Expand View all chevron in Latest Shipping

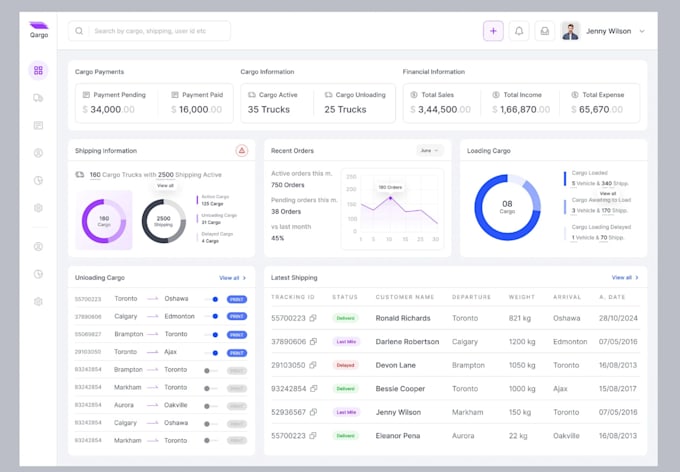[637, 278]
